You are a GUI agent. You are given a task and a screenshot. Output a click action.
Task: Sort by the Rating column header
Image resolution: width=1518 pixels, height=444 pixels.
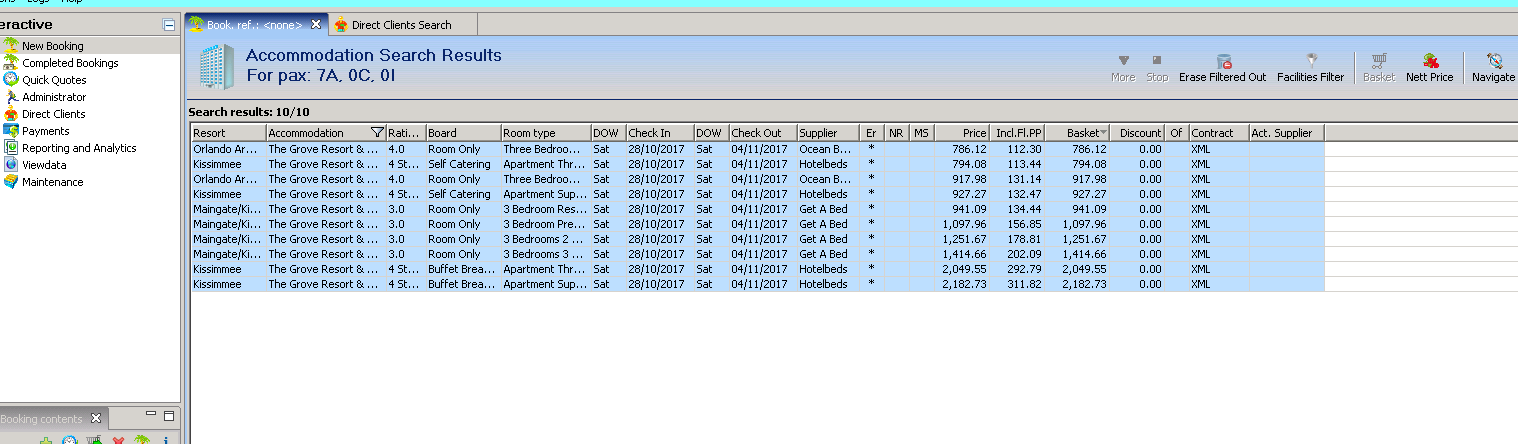click(x=406, y=133)
